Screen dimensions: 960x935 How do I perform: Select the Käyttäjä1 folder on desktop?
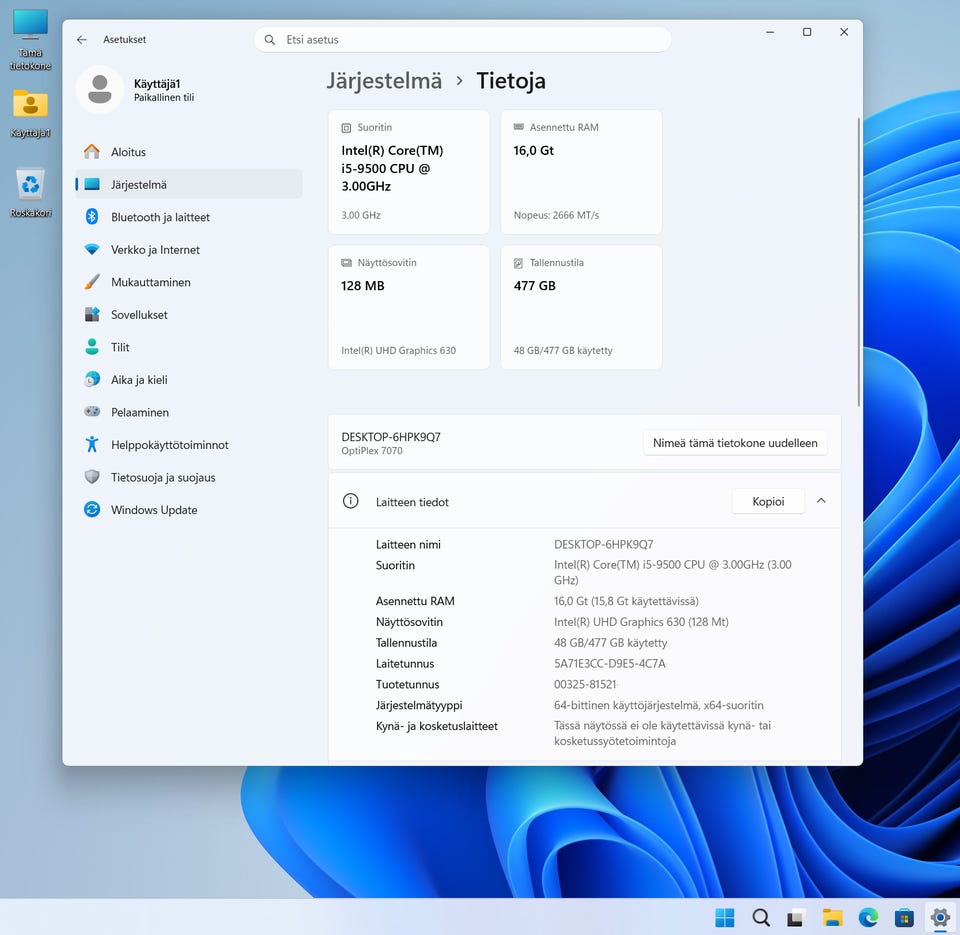30,113
